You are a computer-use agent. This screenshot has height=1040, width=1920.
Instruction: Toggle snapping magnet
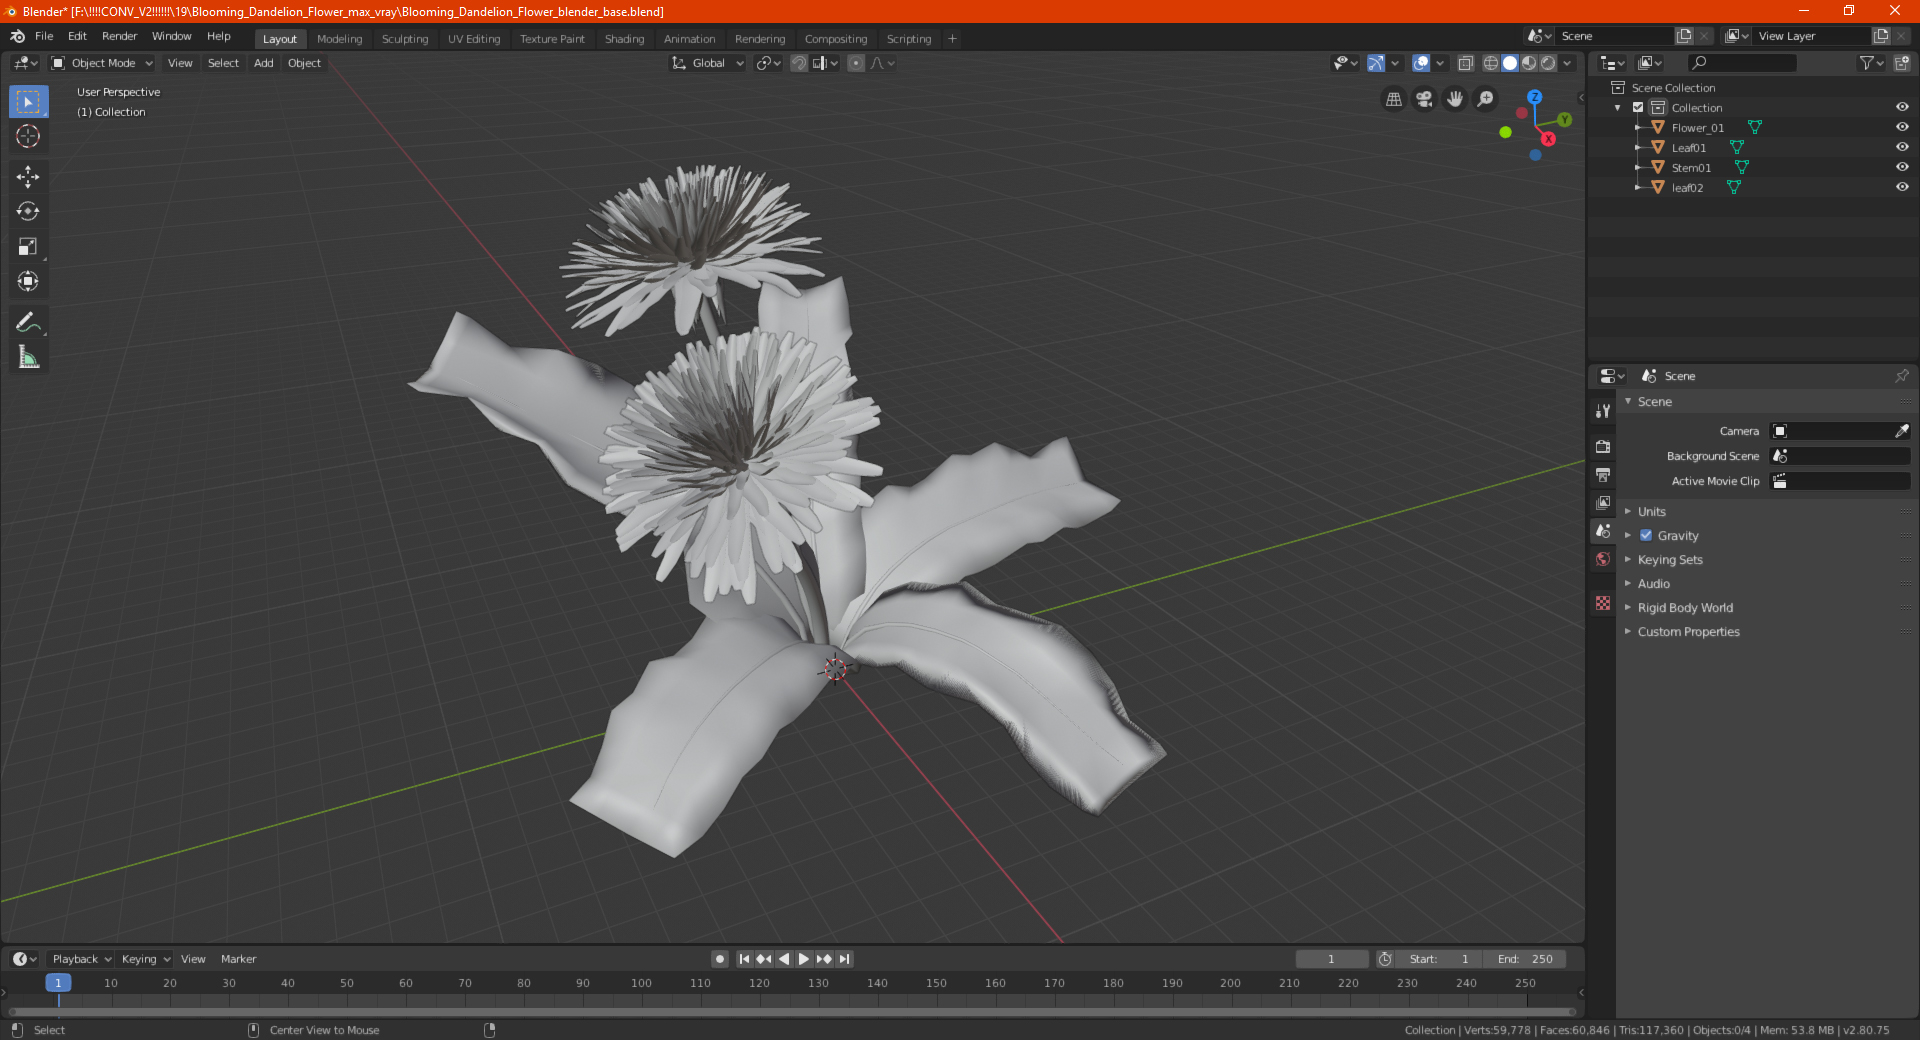(x=799, y=63)
